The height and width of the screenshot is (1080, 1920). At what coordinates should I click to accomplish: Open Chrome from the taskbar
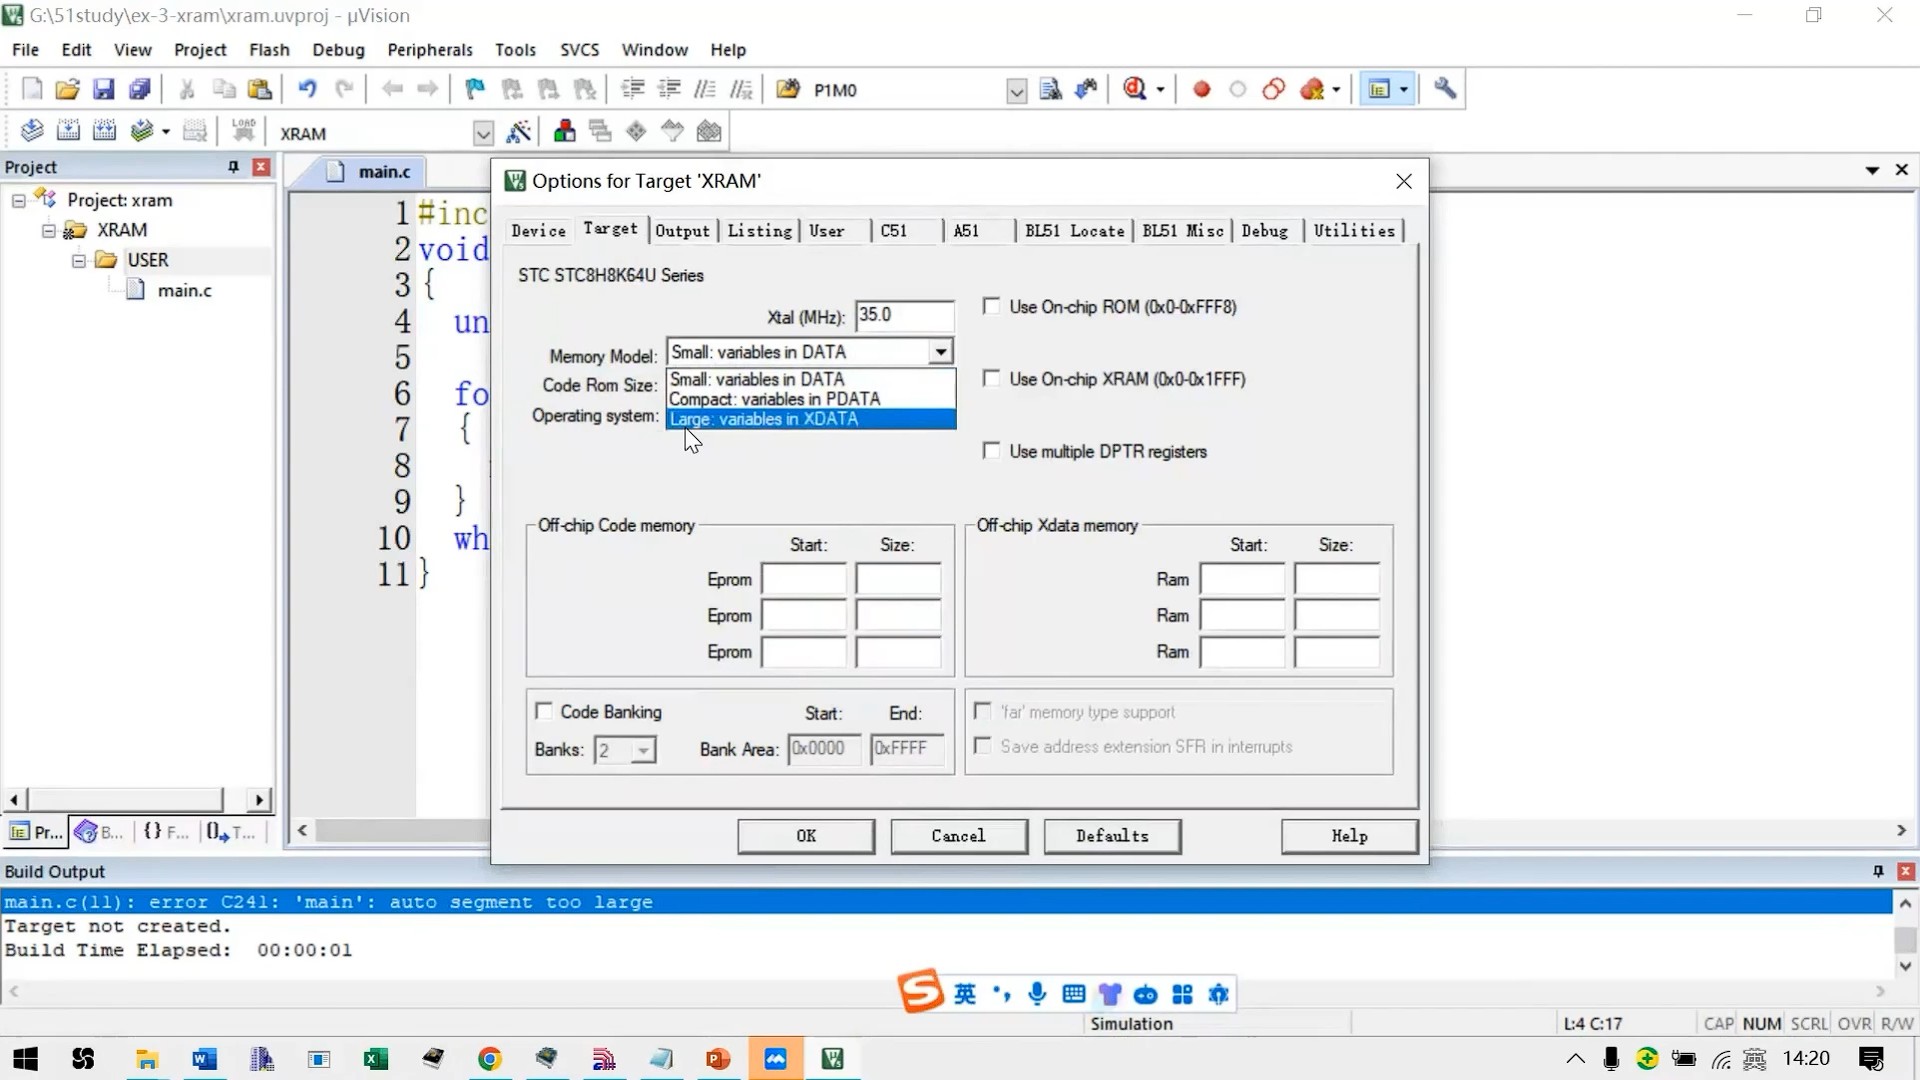click(490, 1059)
